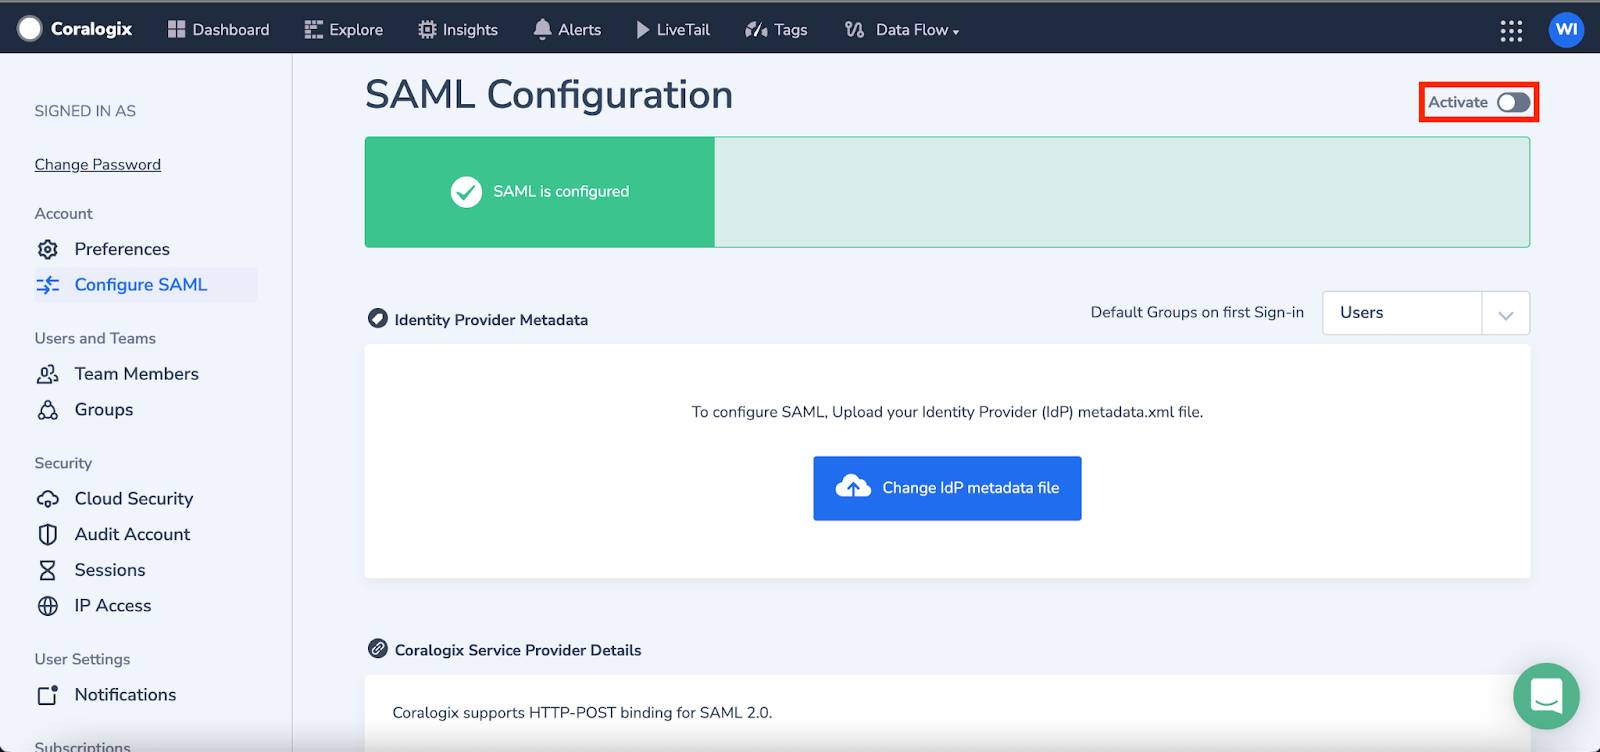Click the SAML Configuration page title
Viewport: 1600px width, 752px height.
click(x=549, y=95)
